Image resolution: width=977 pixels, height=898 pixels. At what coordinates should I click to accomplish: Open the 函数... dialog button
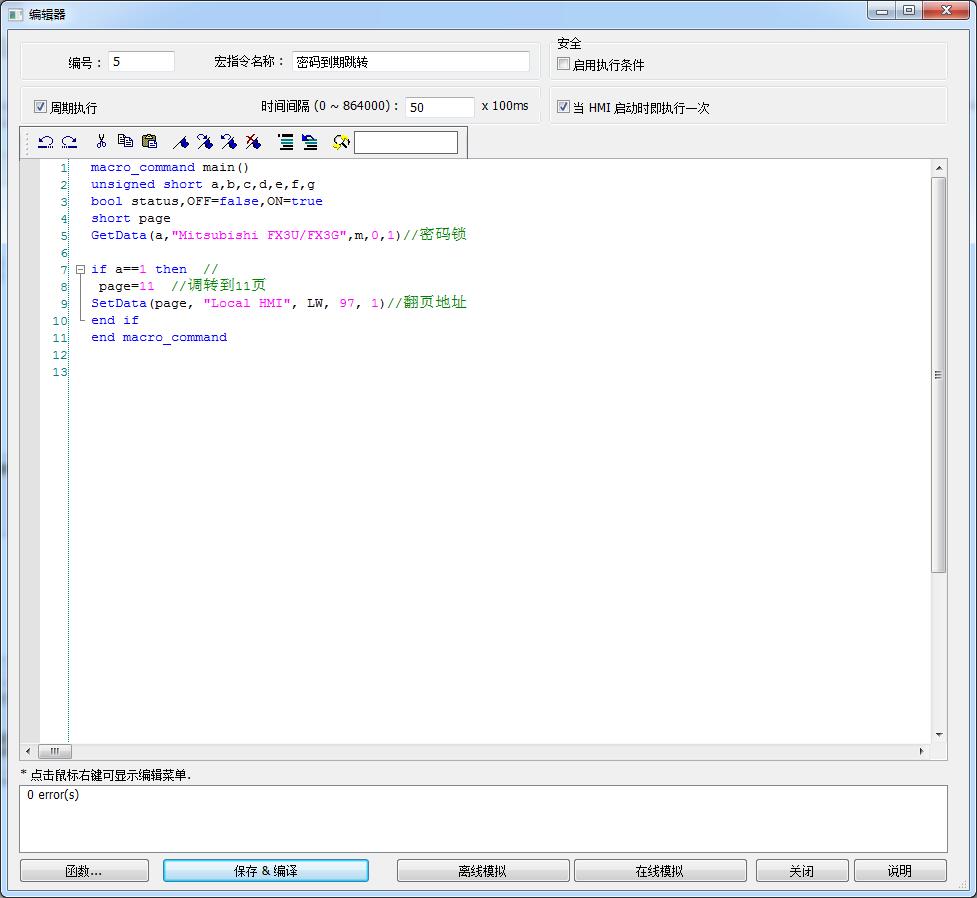[84, 871]
